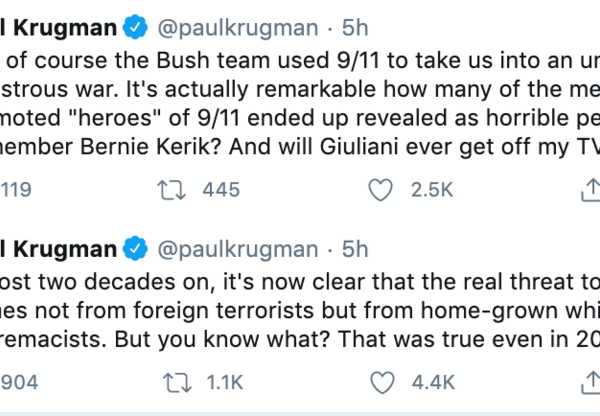Viewport: 600px width, 416px height.
Task: Share the second Krugman tweet
Action: [587, 380]
